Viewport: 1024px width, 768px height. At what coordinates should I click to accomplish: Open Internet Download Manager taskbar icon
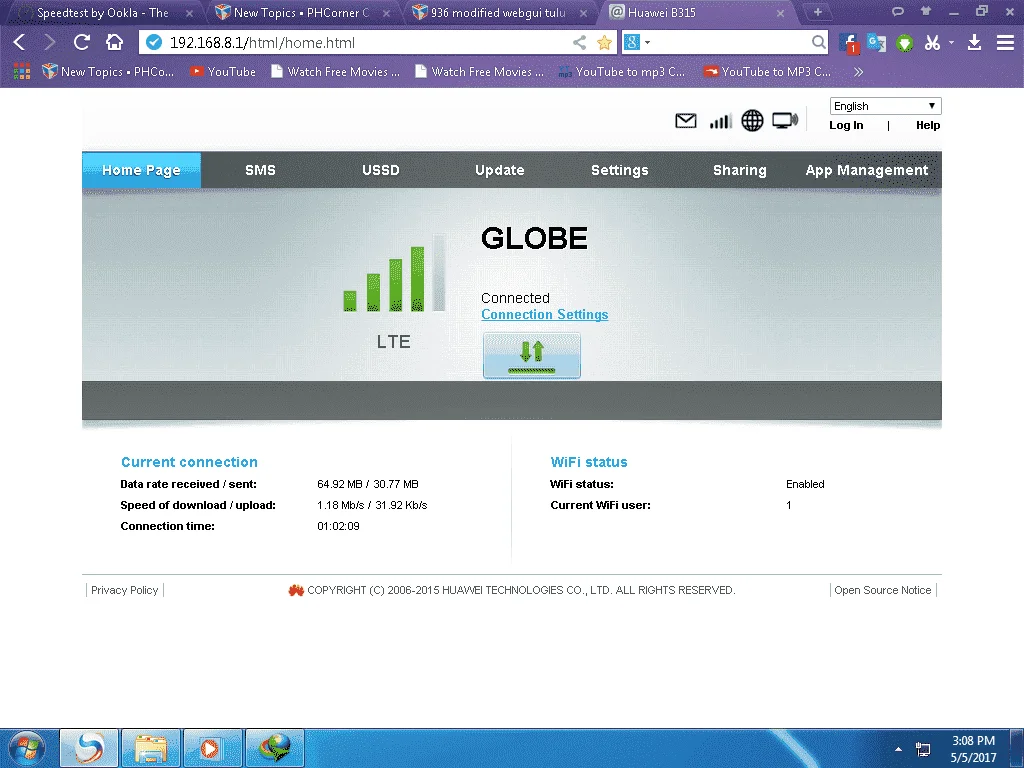click(x=274, y=748)
